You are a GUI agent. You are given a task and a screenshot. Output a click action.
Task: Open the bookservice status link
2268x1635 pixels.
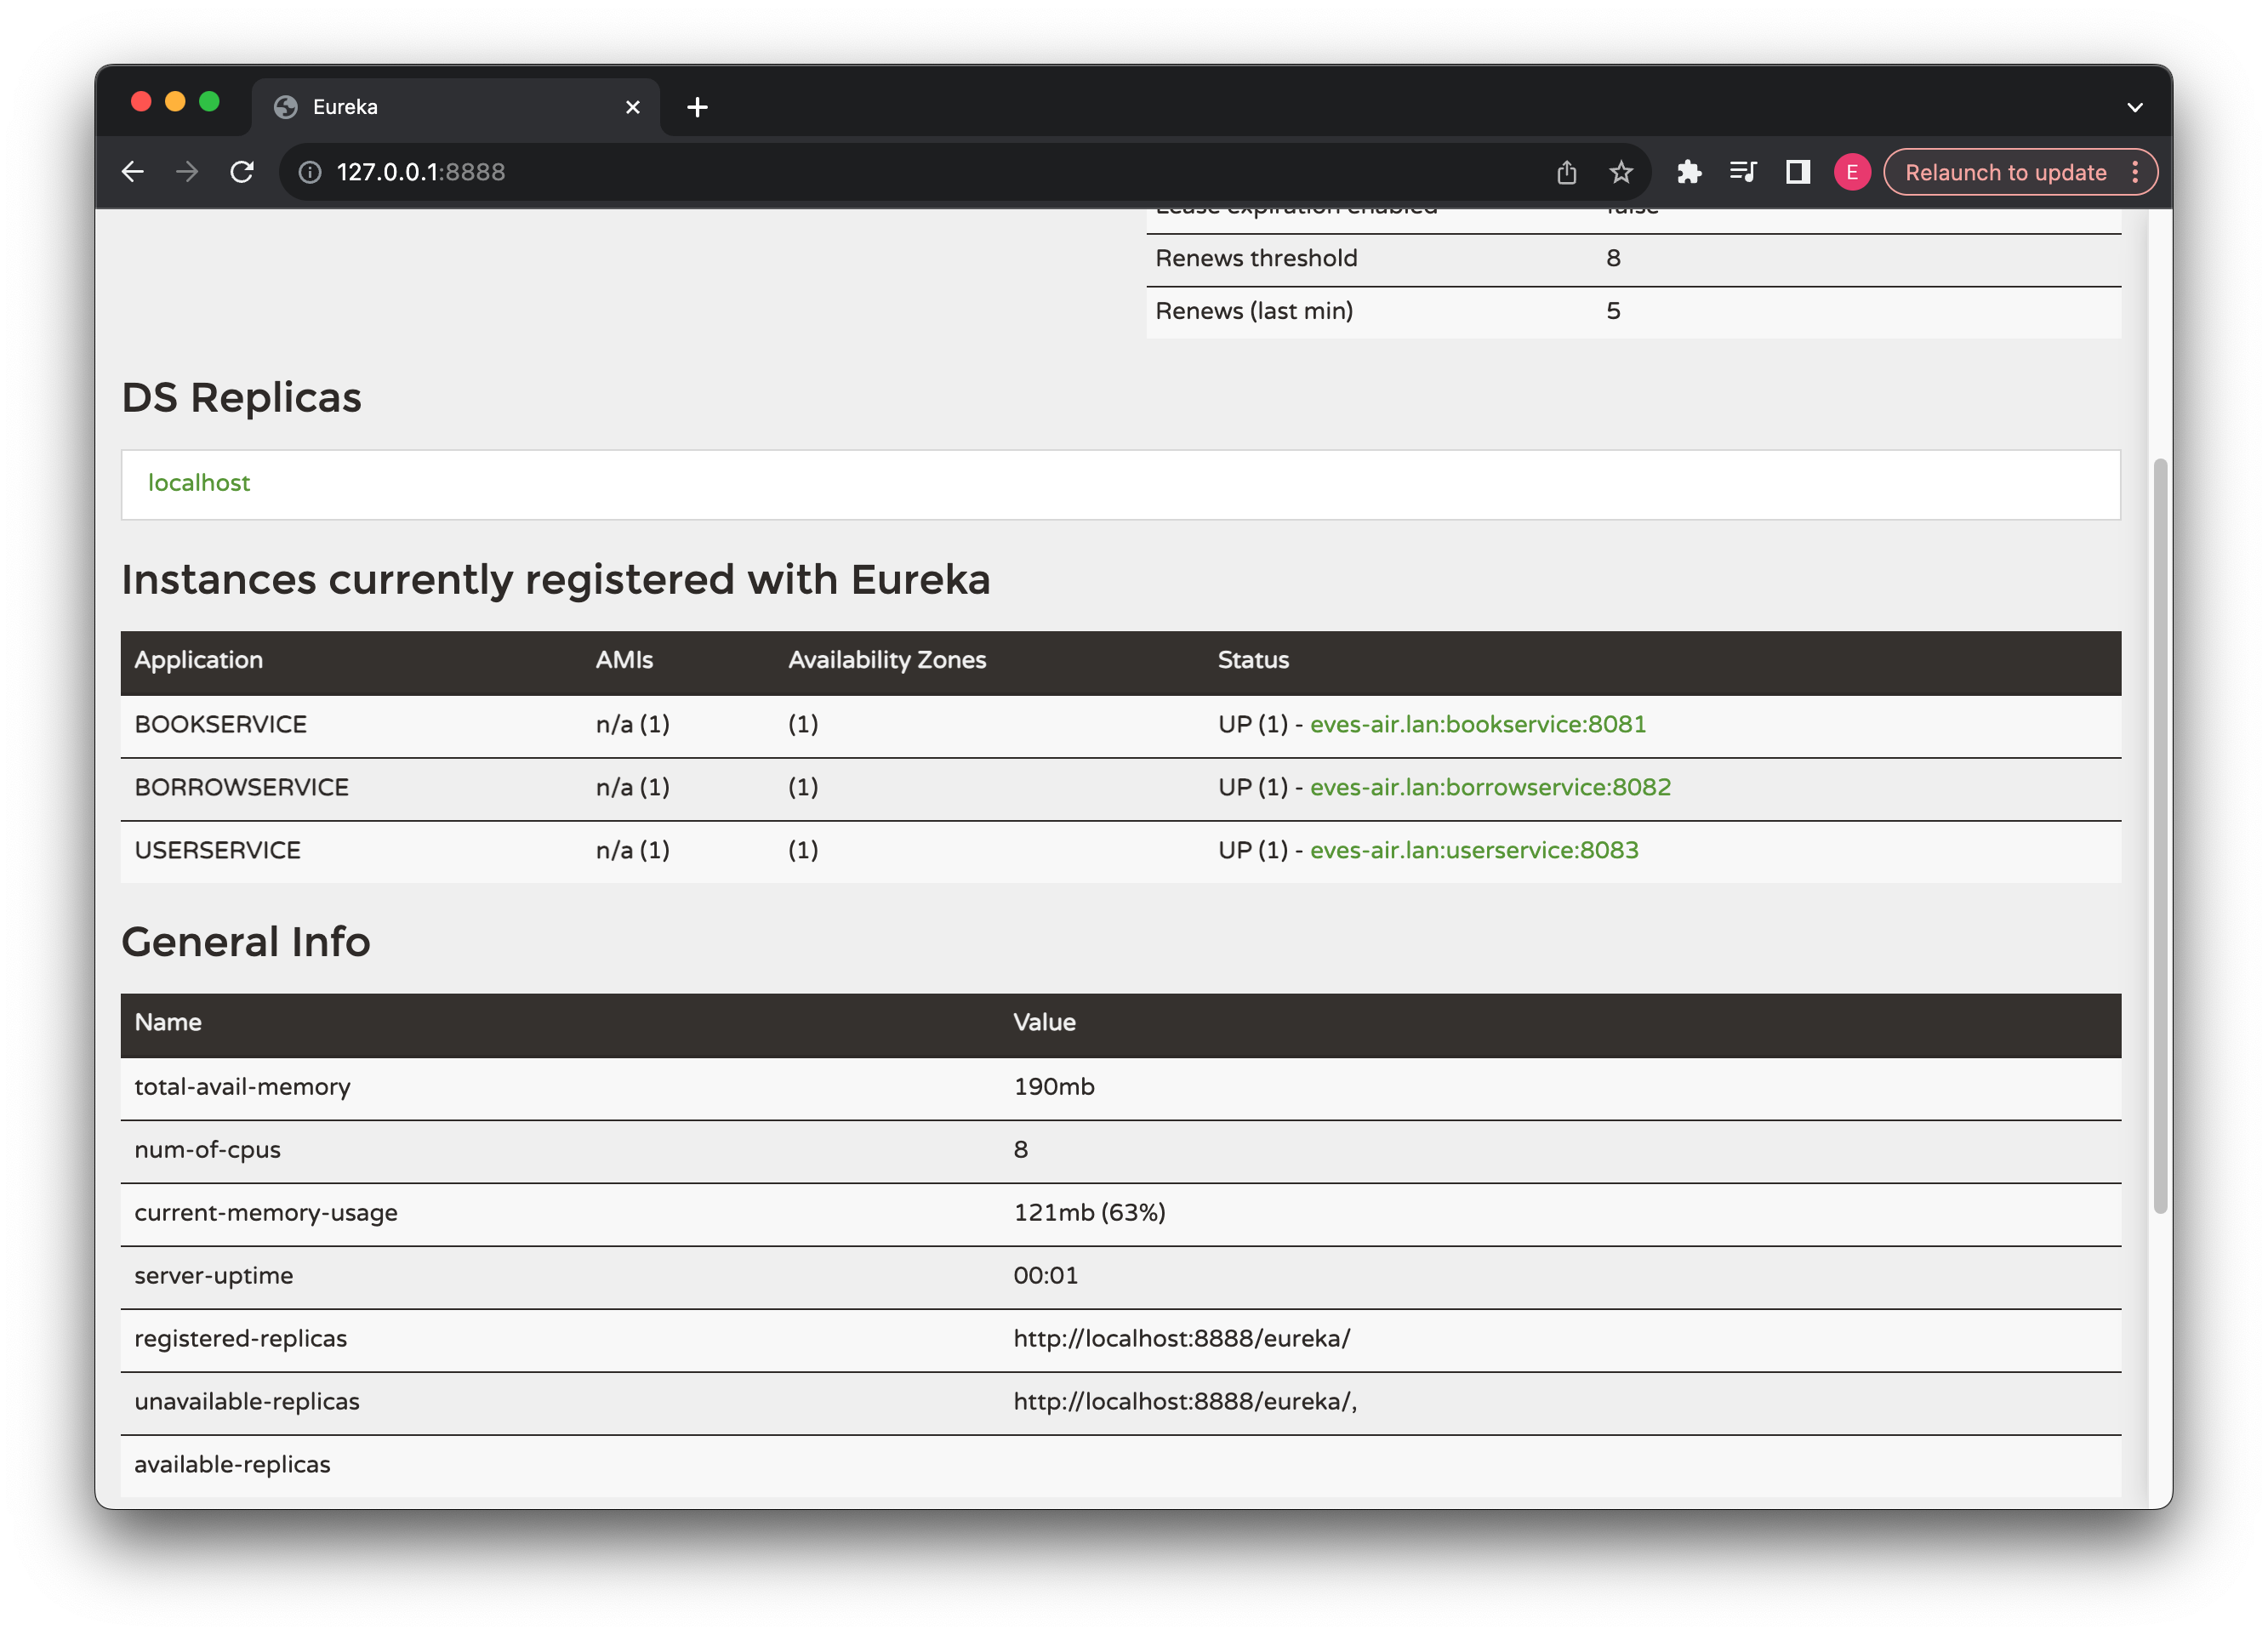[1478, 724]
